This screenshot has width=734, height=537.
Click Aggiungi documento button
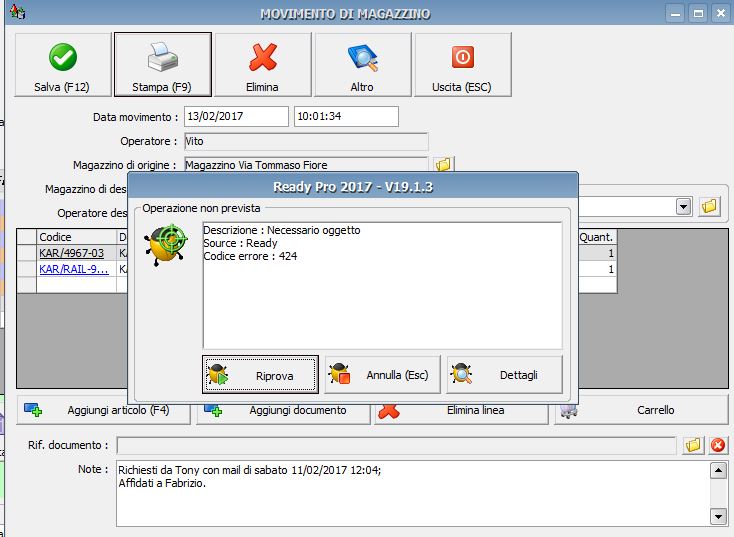(283, 410)
